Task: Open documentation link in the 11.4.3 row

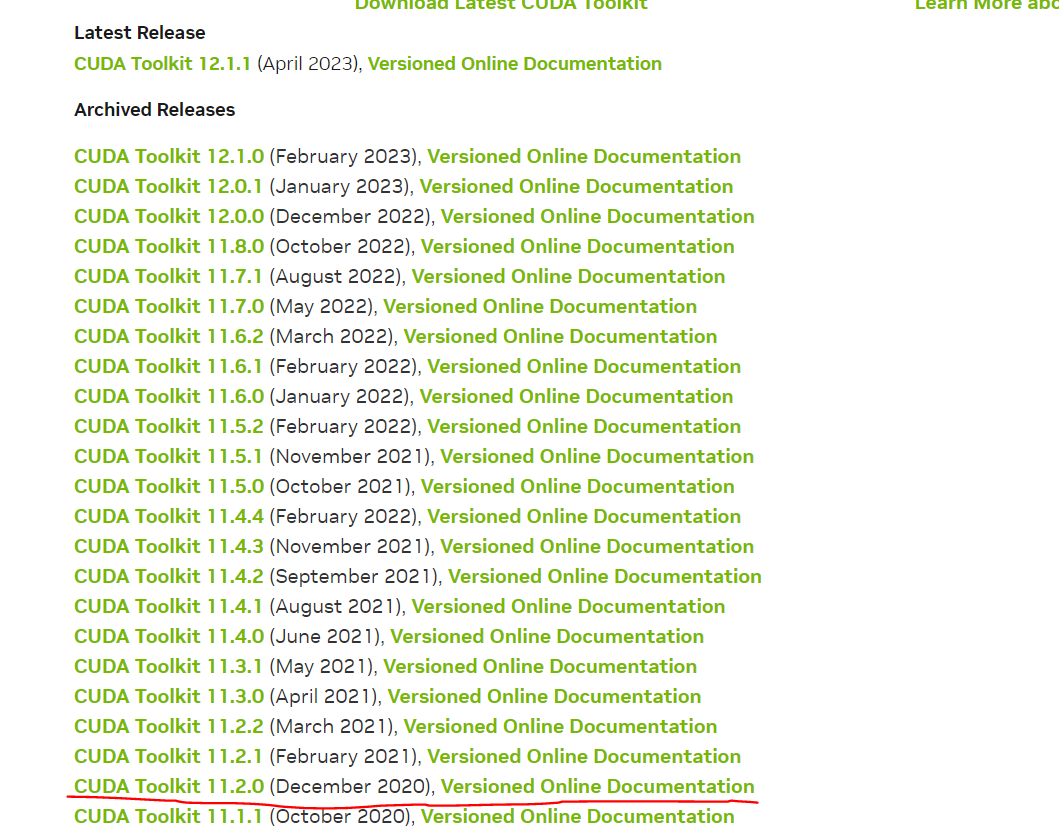Action: 597,546
